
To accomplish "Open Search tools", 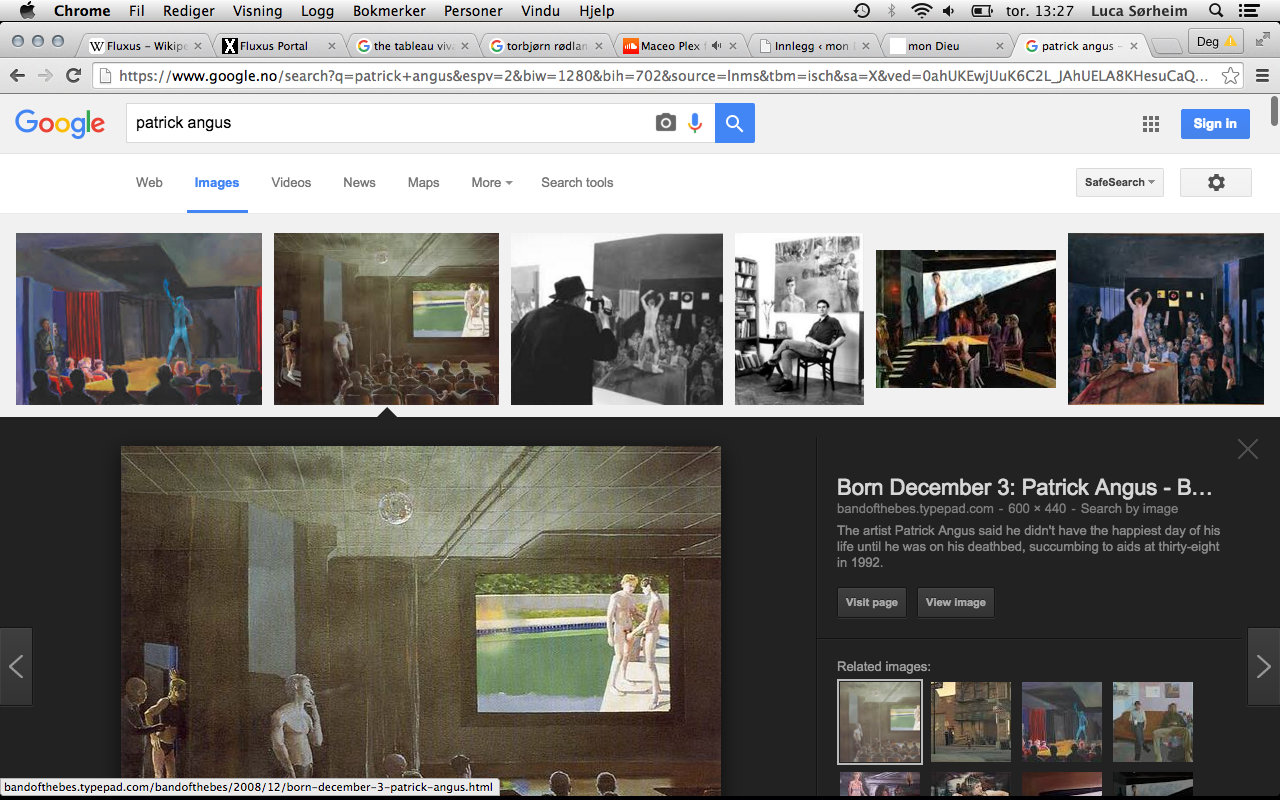I will coord(577,182).
